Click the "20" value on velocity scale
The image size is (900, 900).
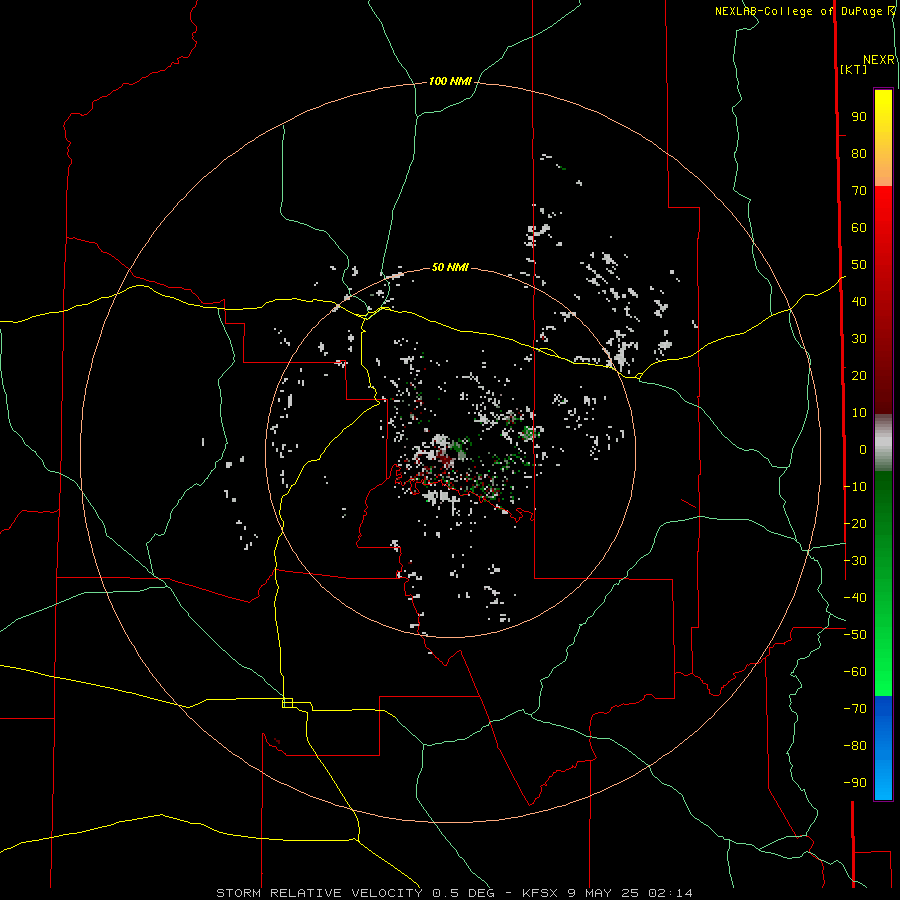[859, 376]
